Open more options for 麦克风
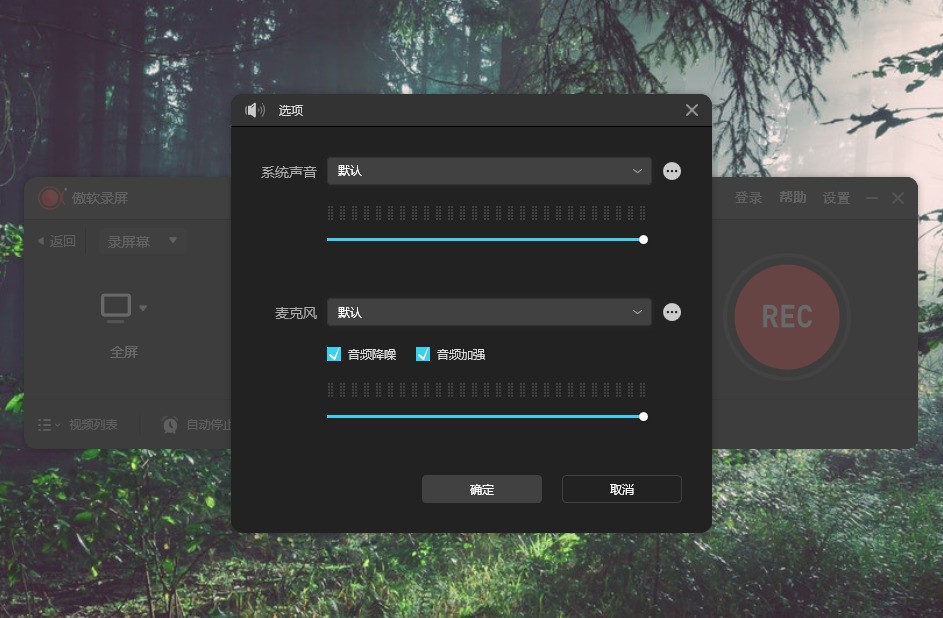Viewport: 943px width, 618px height. tap(672, 312)
